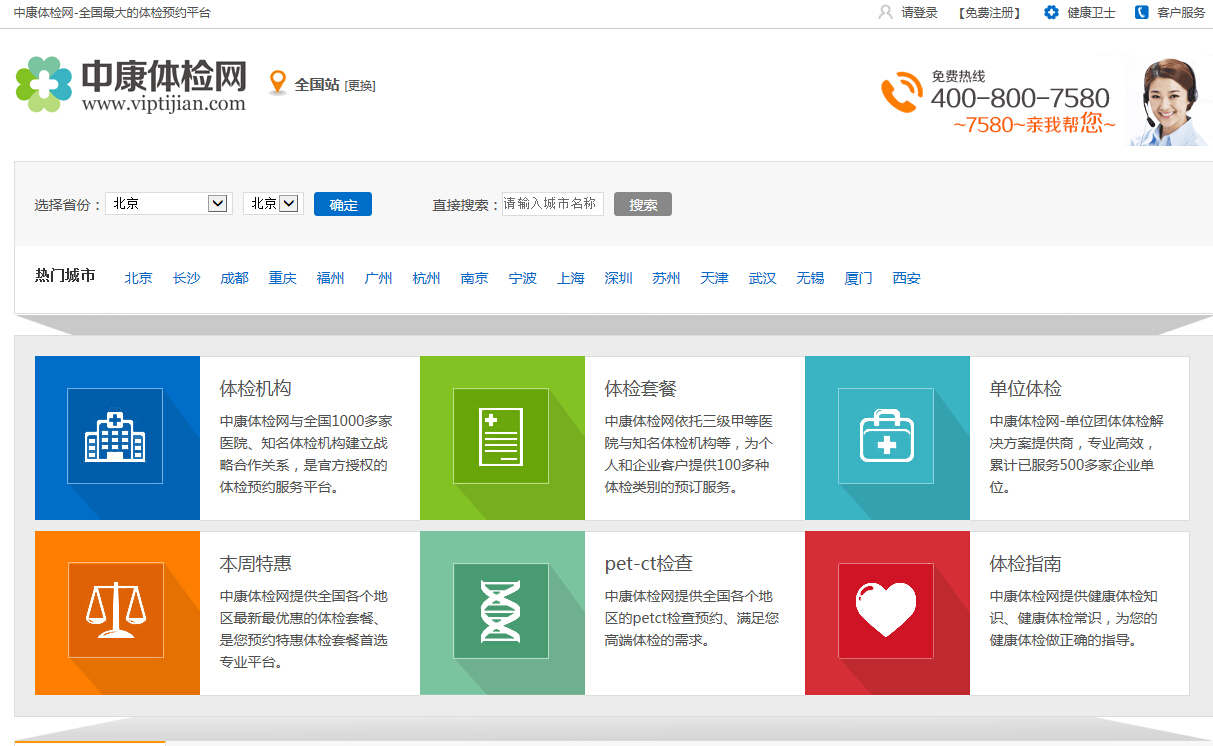Click the user login avatar icon
This screenshot has width=1213, height=746.
tap(885, 12)
